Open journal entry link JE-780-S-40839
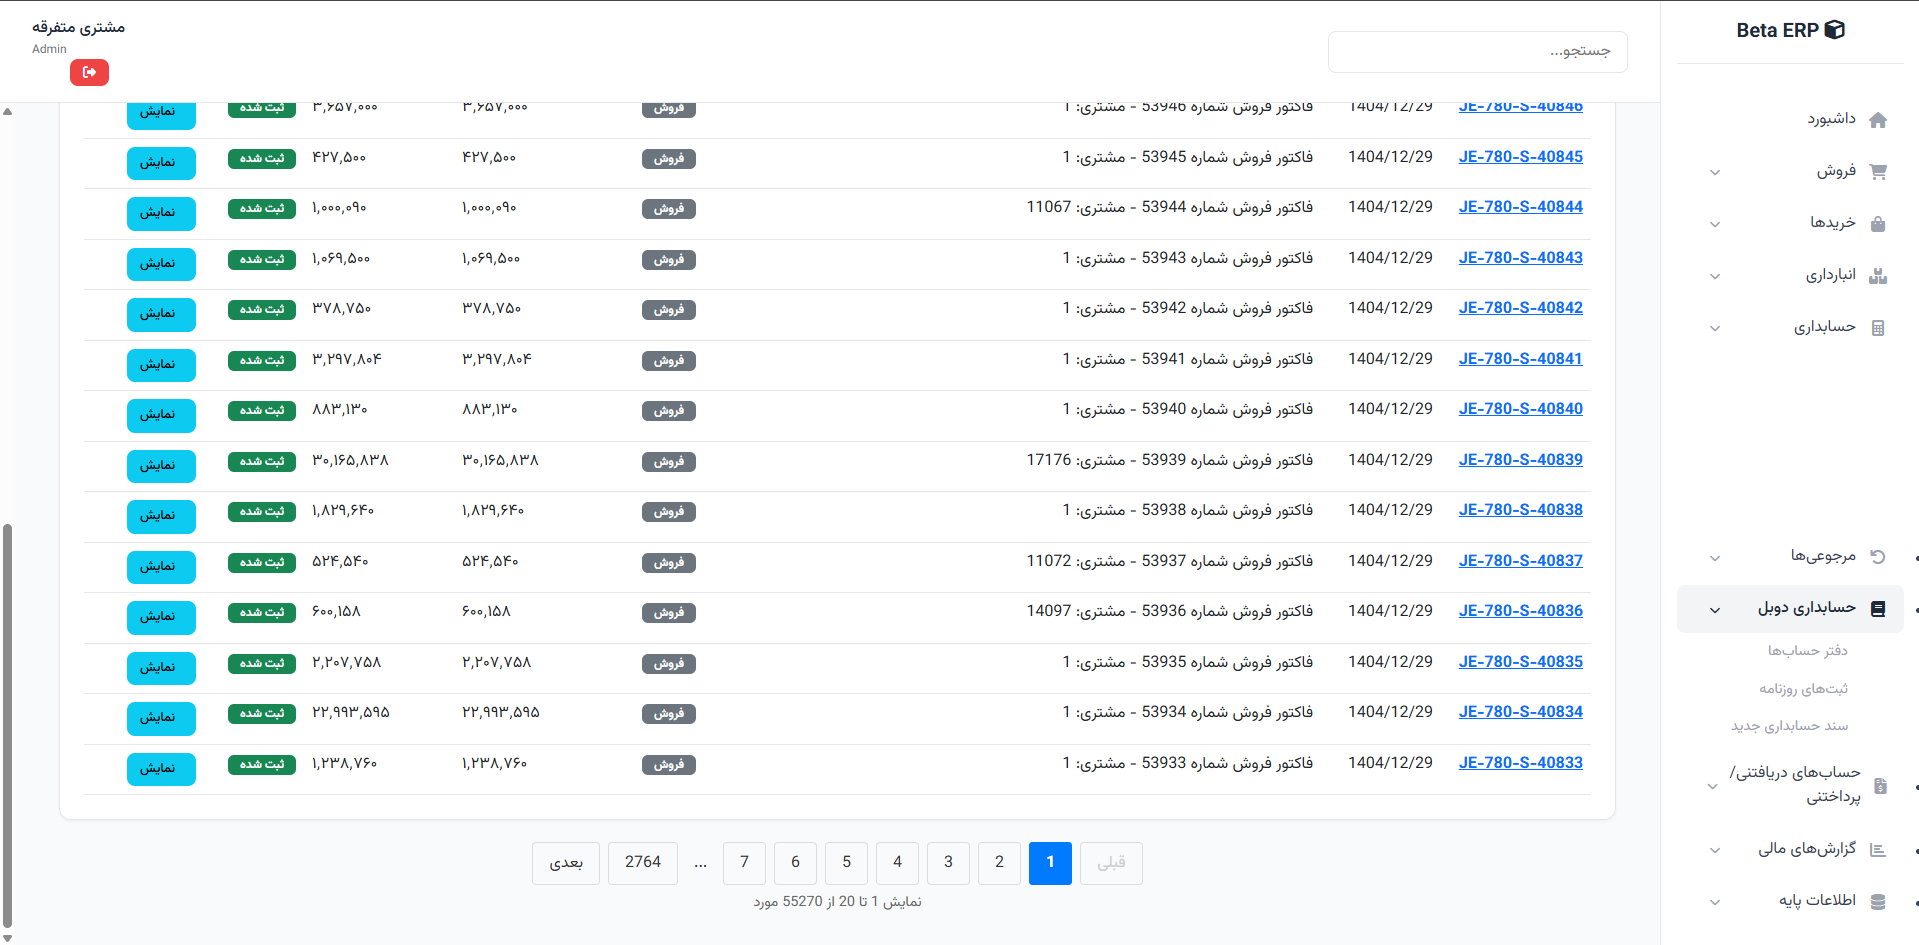The image size is (1919, 945). (x=1520, y=460)
